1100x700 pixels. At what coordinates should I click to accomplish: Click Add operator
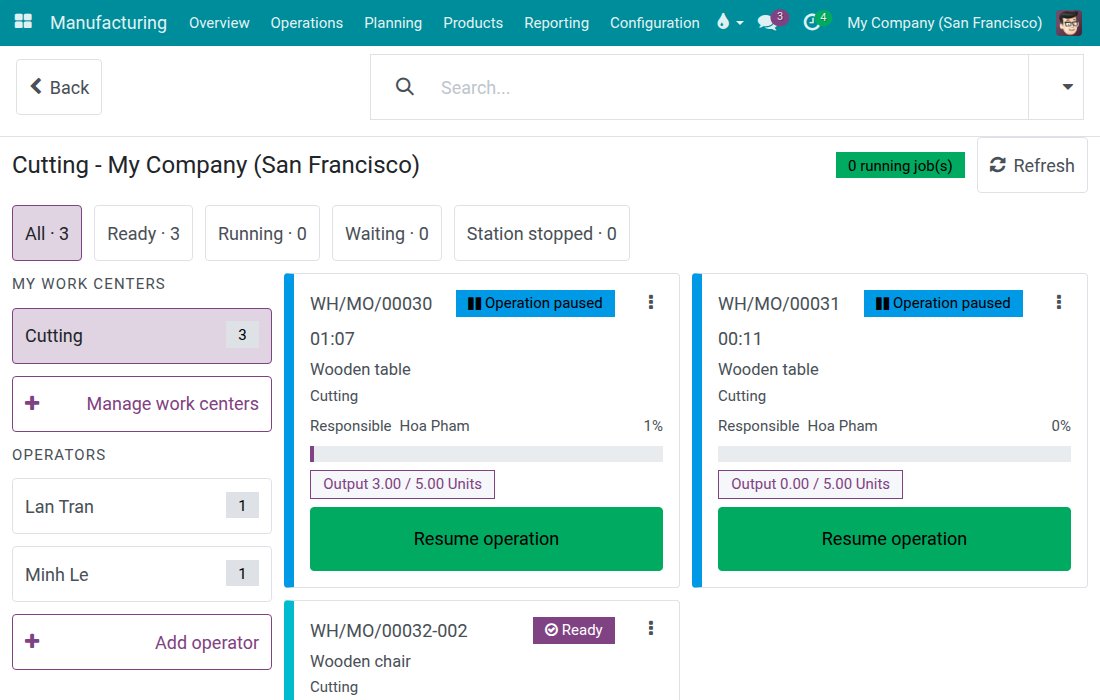pos(142,642)
